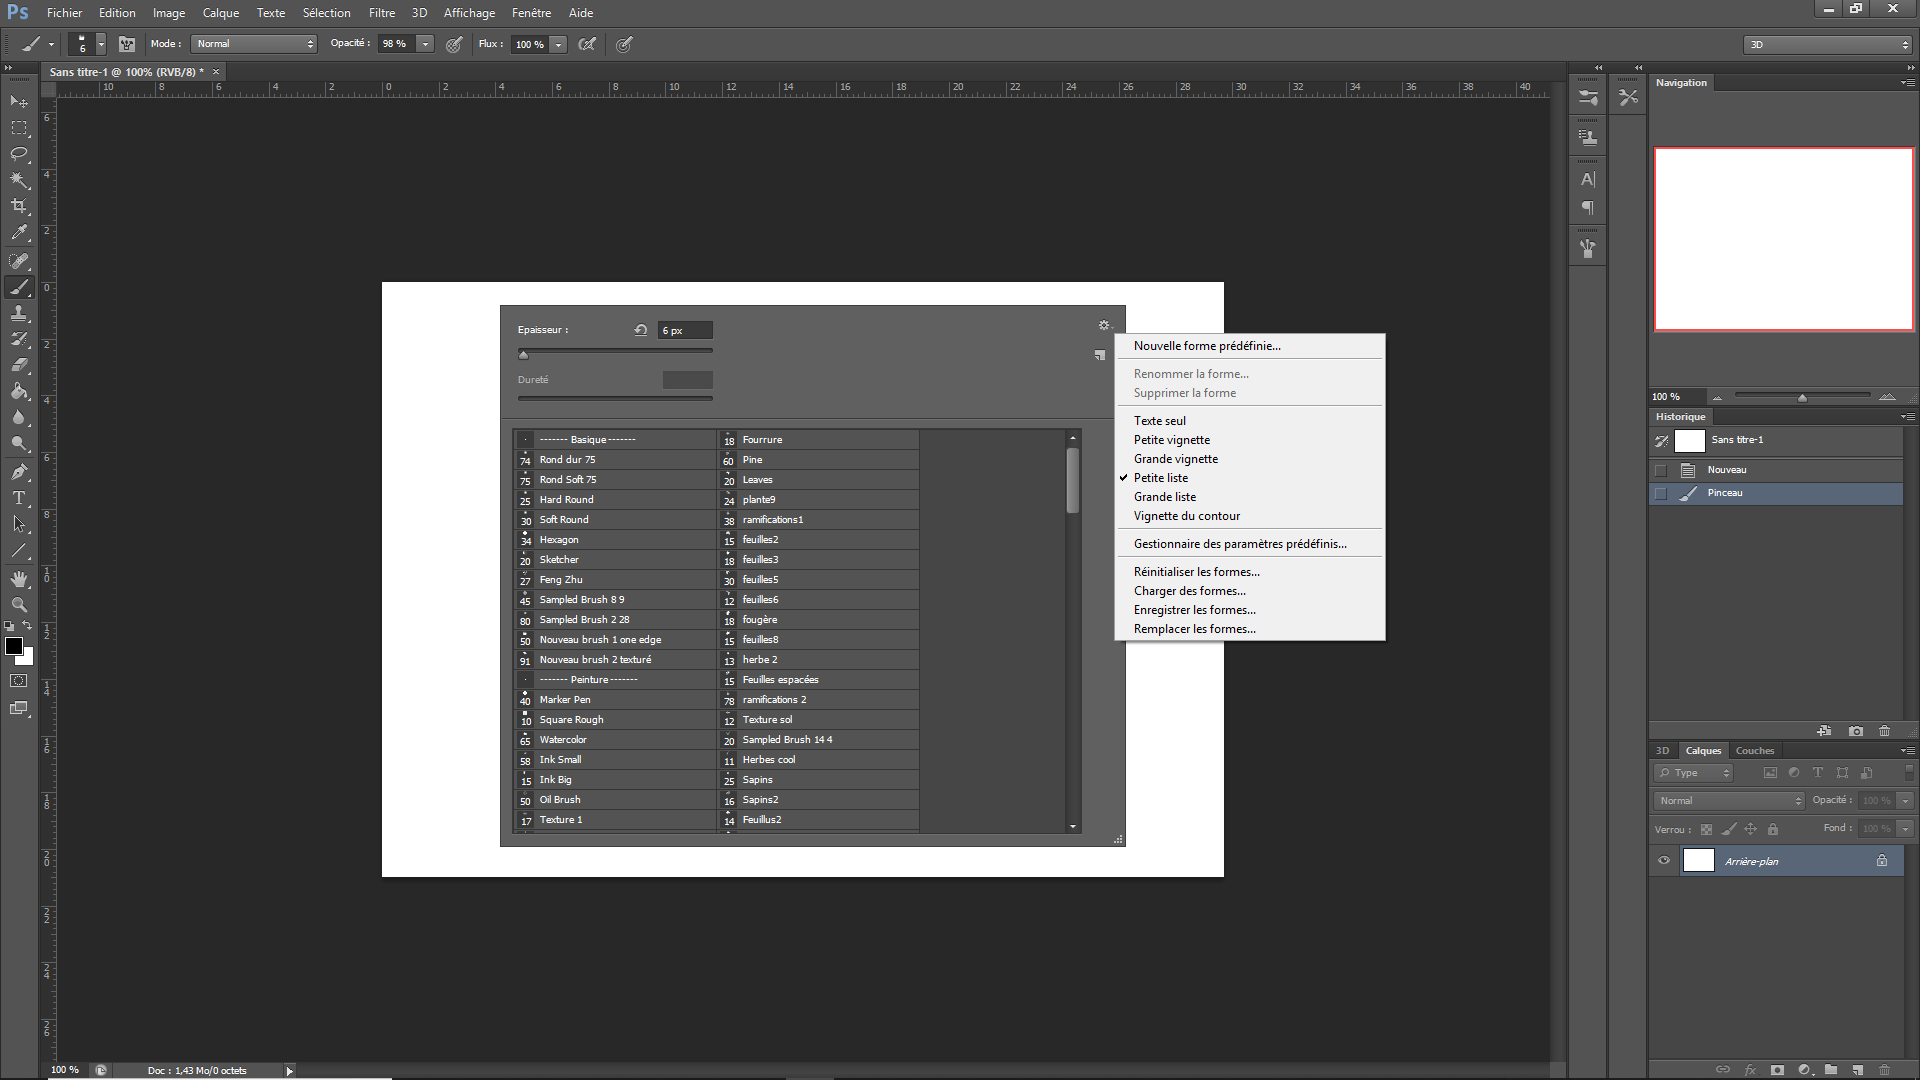
Task: Toggle the Pinceau history state checkbox
Action: tap(1661, 493)
